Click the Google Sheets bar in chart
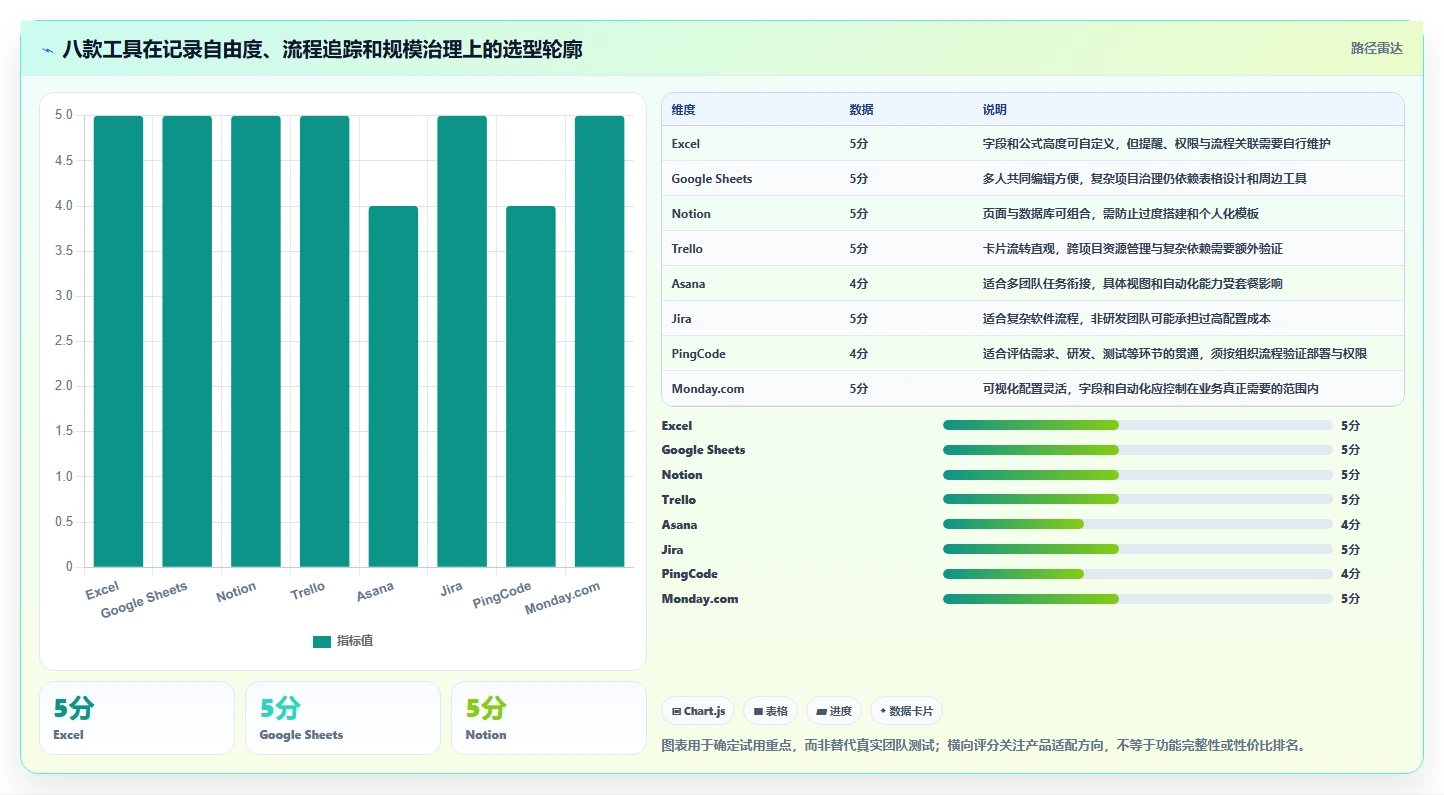Viewport: 1444px width, 795px height. [187, 341]
